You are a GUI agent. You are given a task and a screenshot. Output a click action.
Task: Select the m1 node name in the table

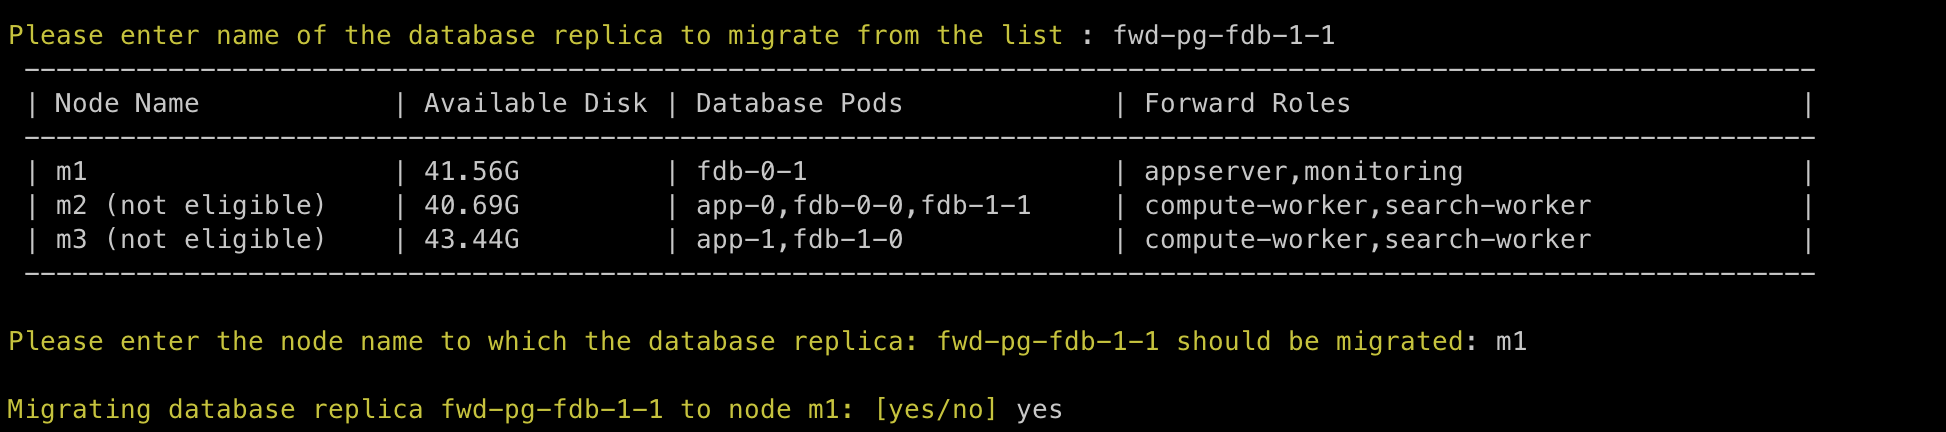71,172
